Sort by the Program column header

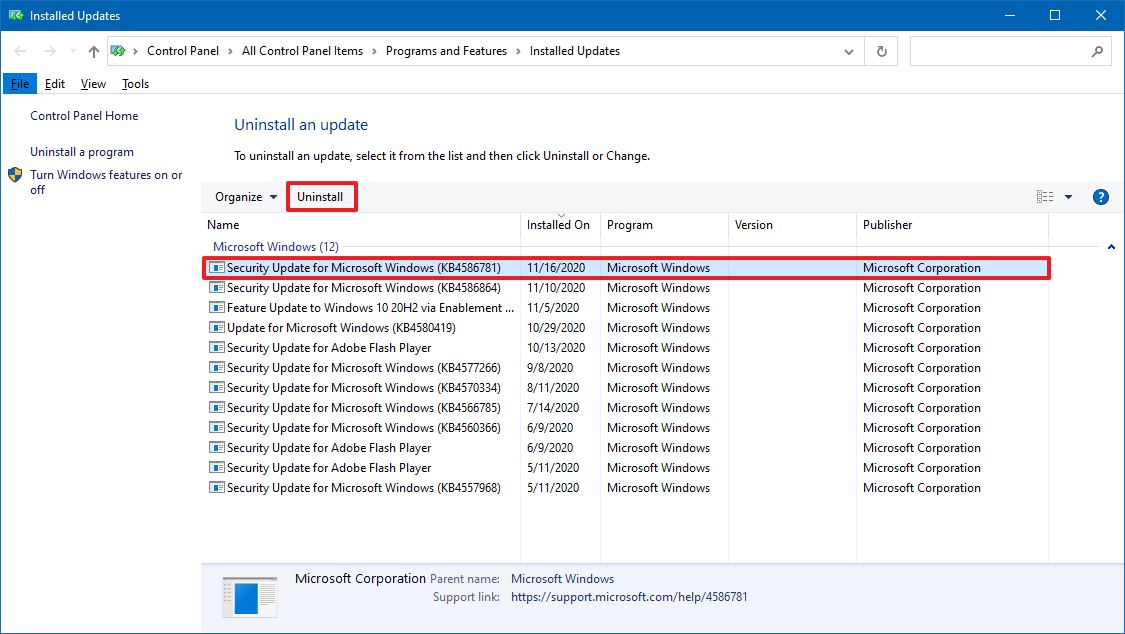[664, 224]
